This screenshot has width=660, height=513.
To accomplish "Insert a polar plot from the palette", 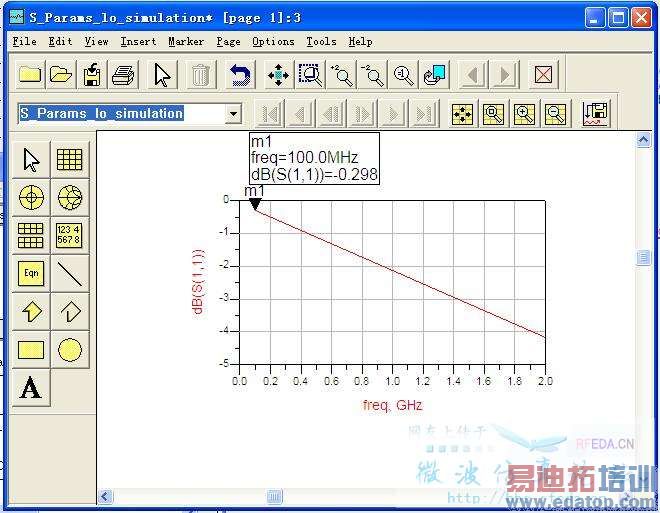I will tap(31, 197).
